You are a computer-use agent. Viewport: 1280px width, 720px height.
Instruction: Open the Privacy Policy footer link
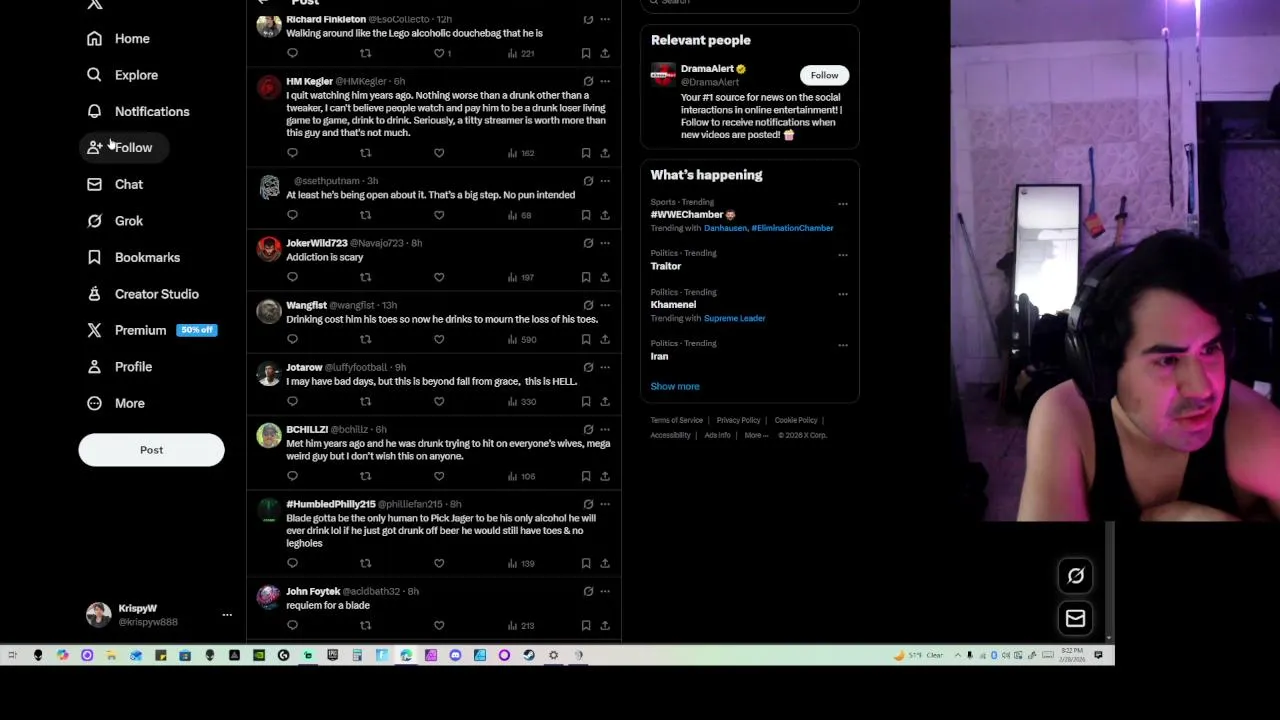[x=738, y=420]
